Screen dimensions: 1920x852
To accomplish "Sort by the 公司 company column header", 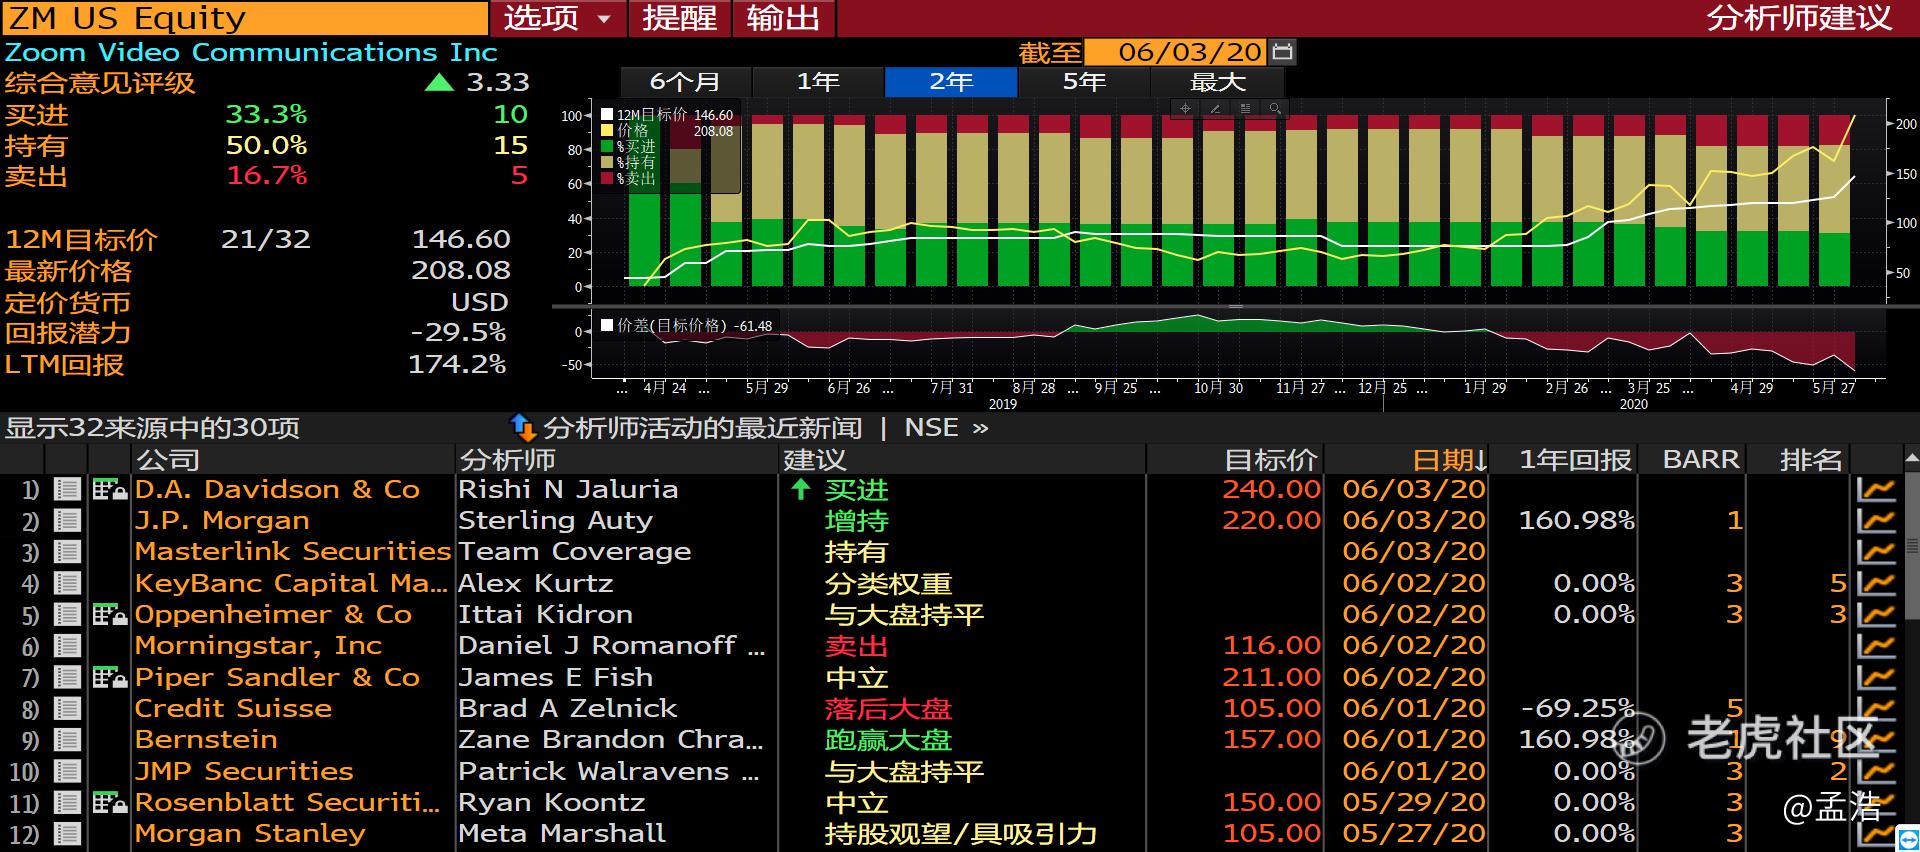I will (168, 460).
